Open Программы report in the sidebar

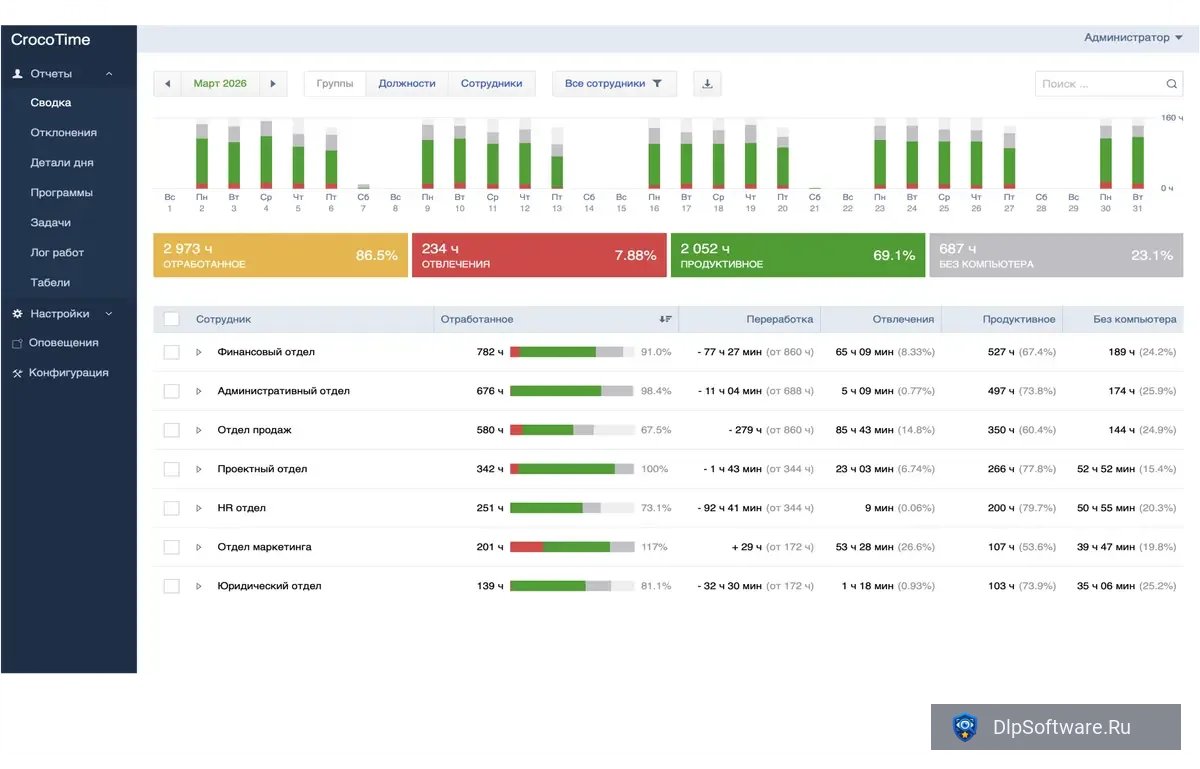(x=62, y=193)
